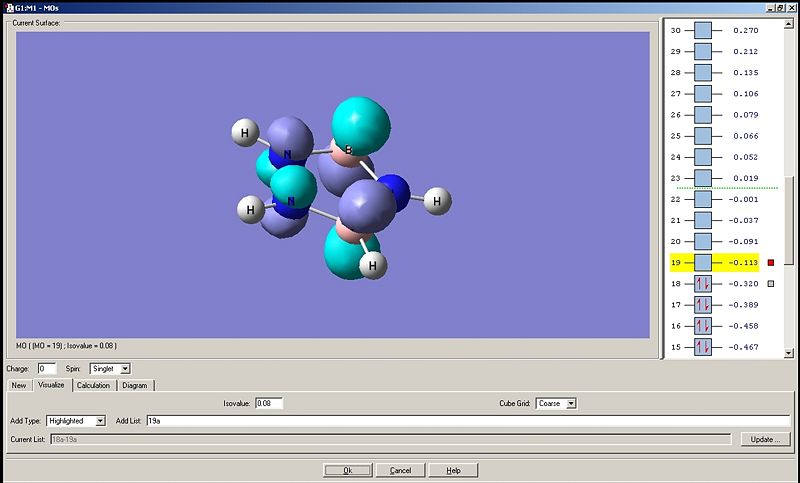Click the MO list scroll up arrow
This screenshot has height=483, width=800.
789,24
